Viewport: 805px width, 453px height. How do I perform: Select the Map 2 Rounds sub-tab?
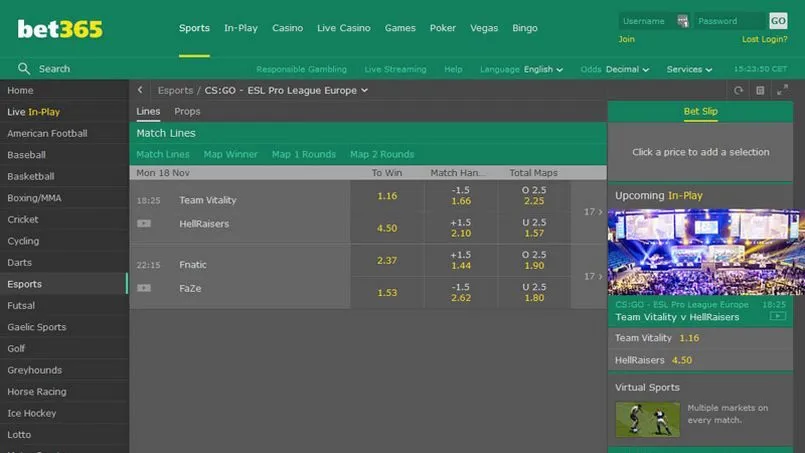click(382, 154)
